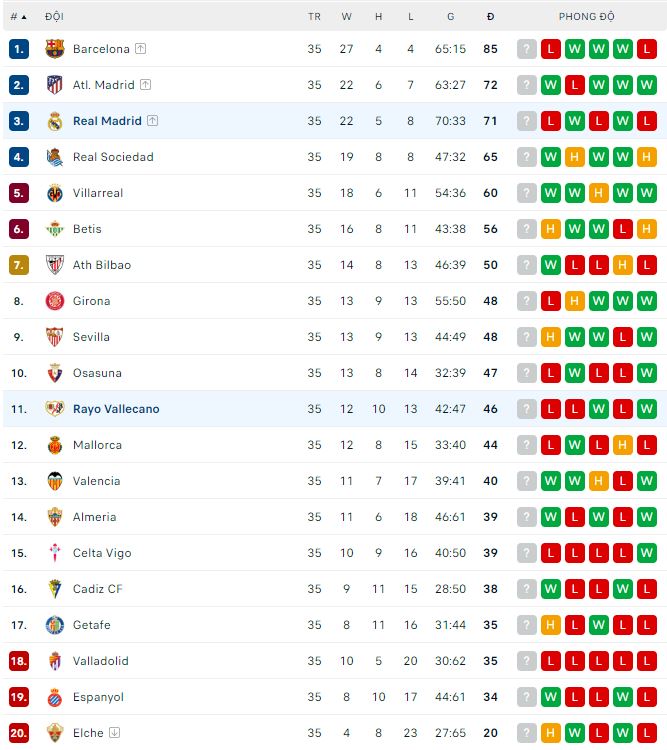Click relegation arrow icon beside Elche
667x750 pixels.
click(114, 733)
